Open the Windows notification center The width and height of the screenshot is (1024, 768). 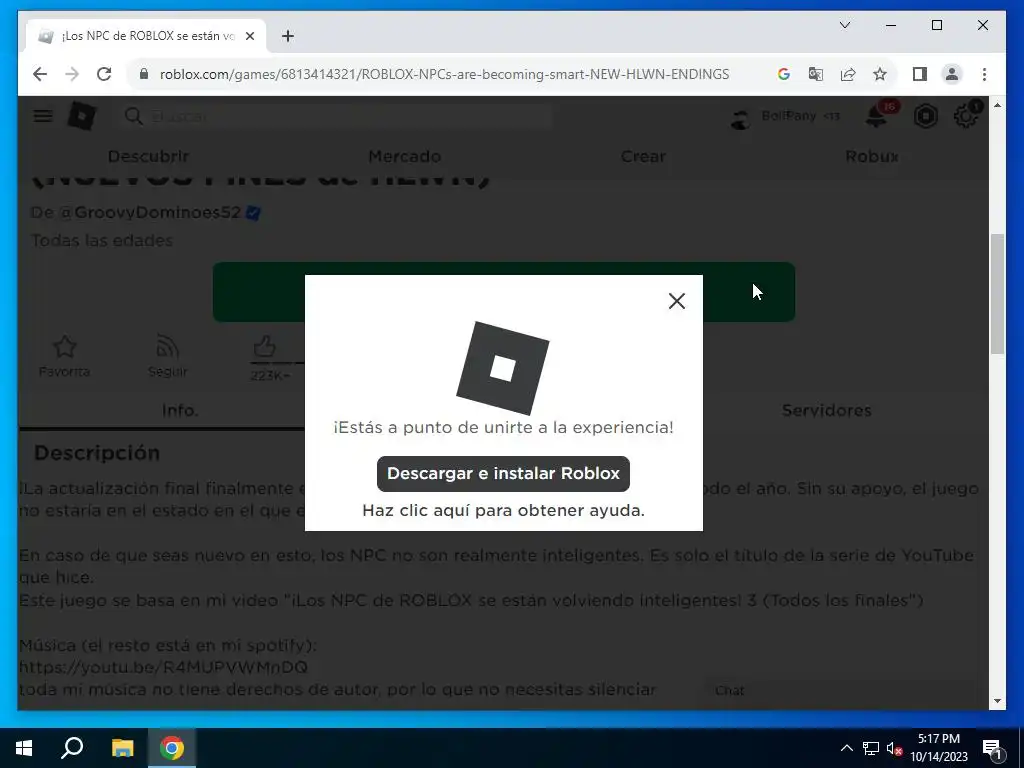click(x=991, y=748)
